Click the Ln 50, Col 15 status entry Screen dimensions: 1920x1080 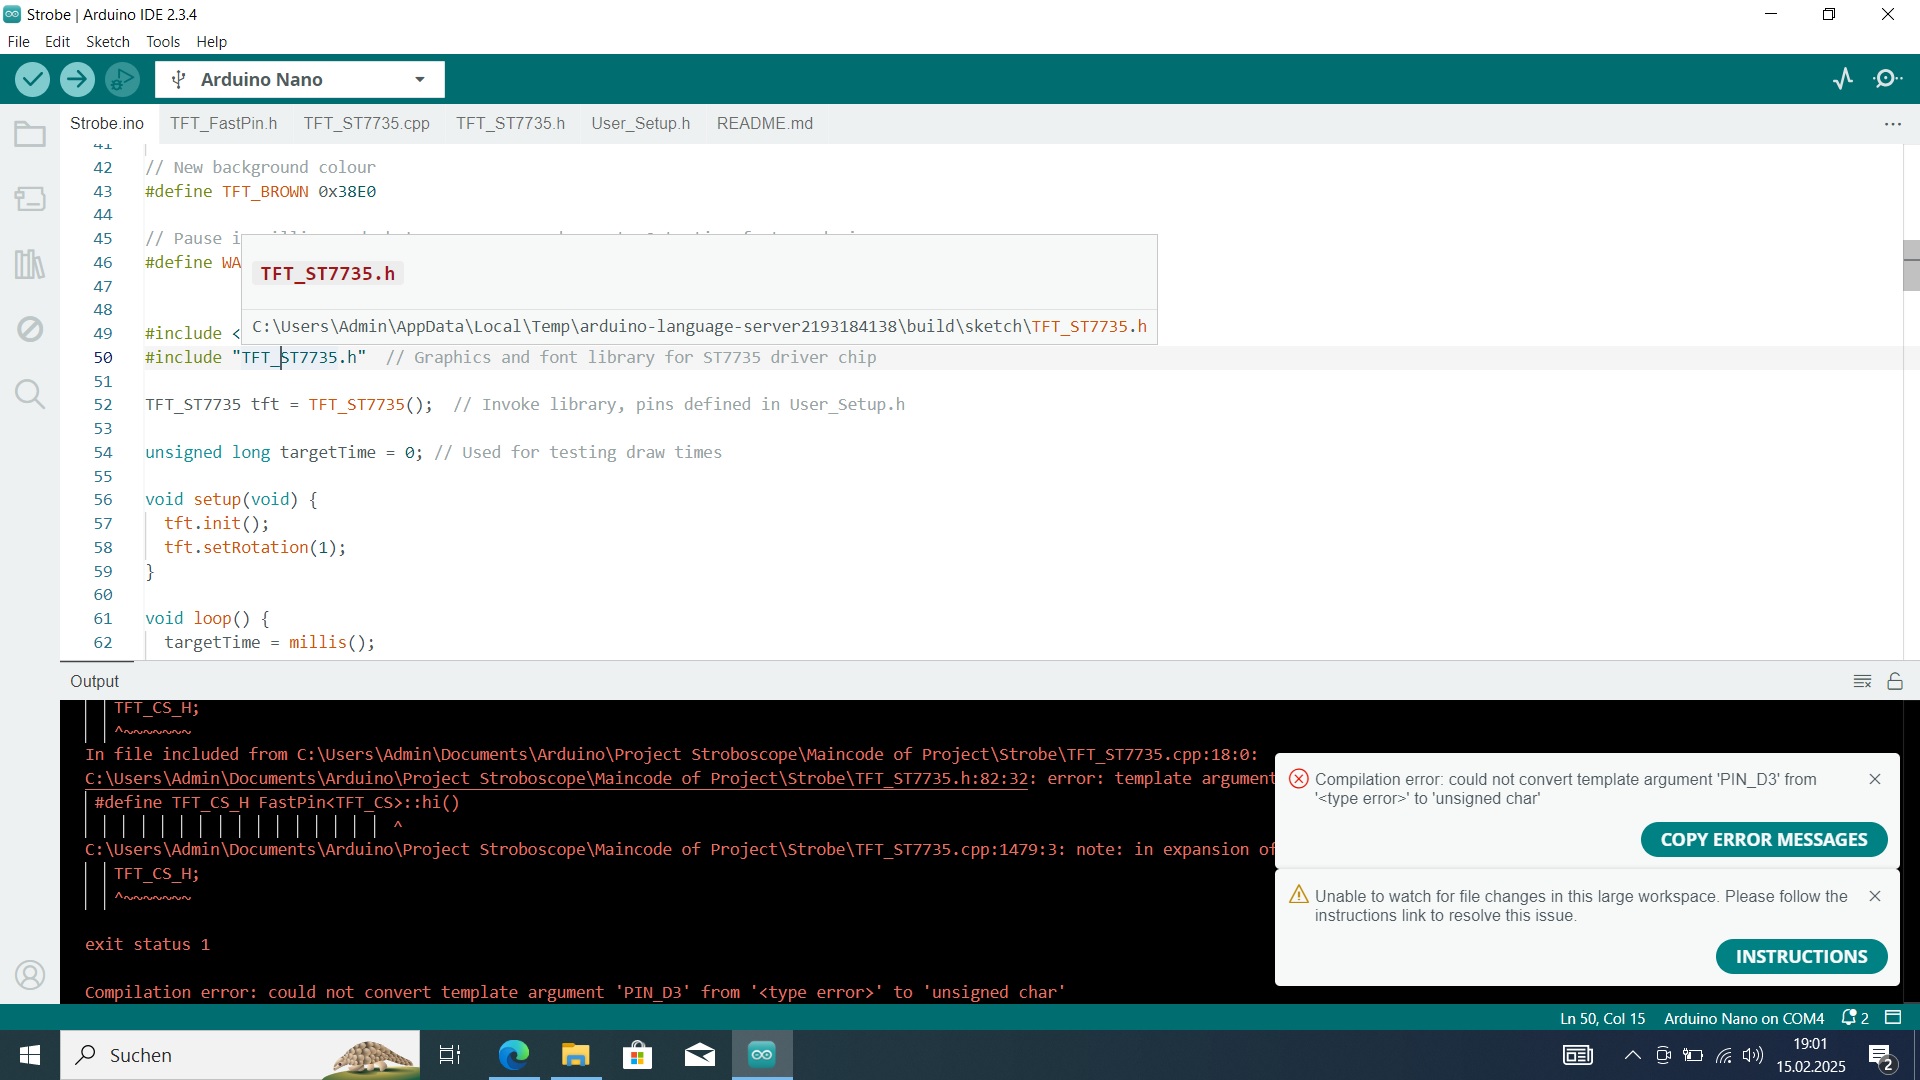(1602, 1018)
